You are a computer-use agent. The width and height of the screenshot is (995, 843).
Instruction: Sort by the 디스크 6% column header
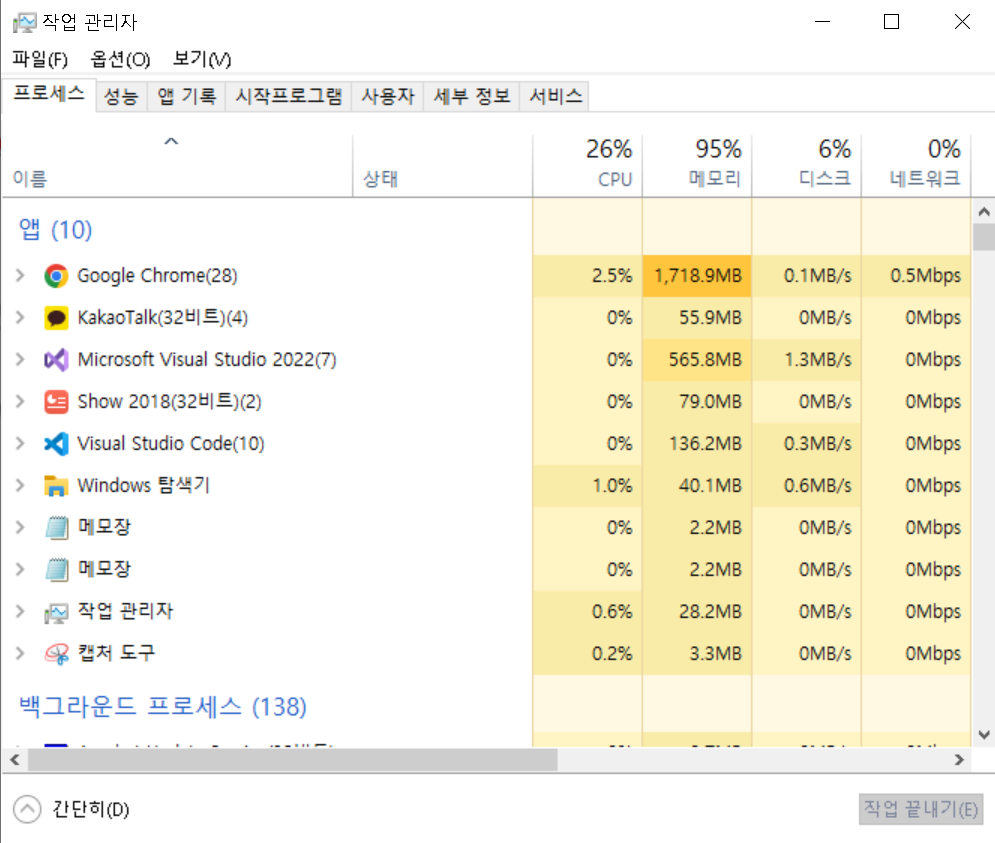807,165
